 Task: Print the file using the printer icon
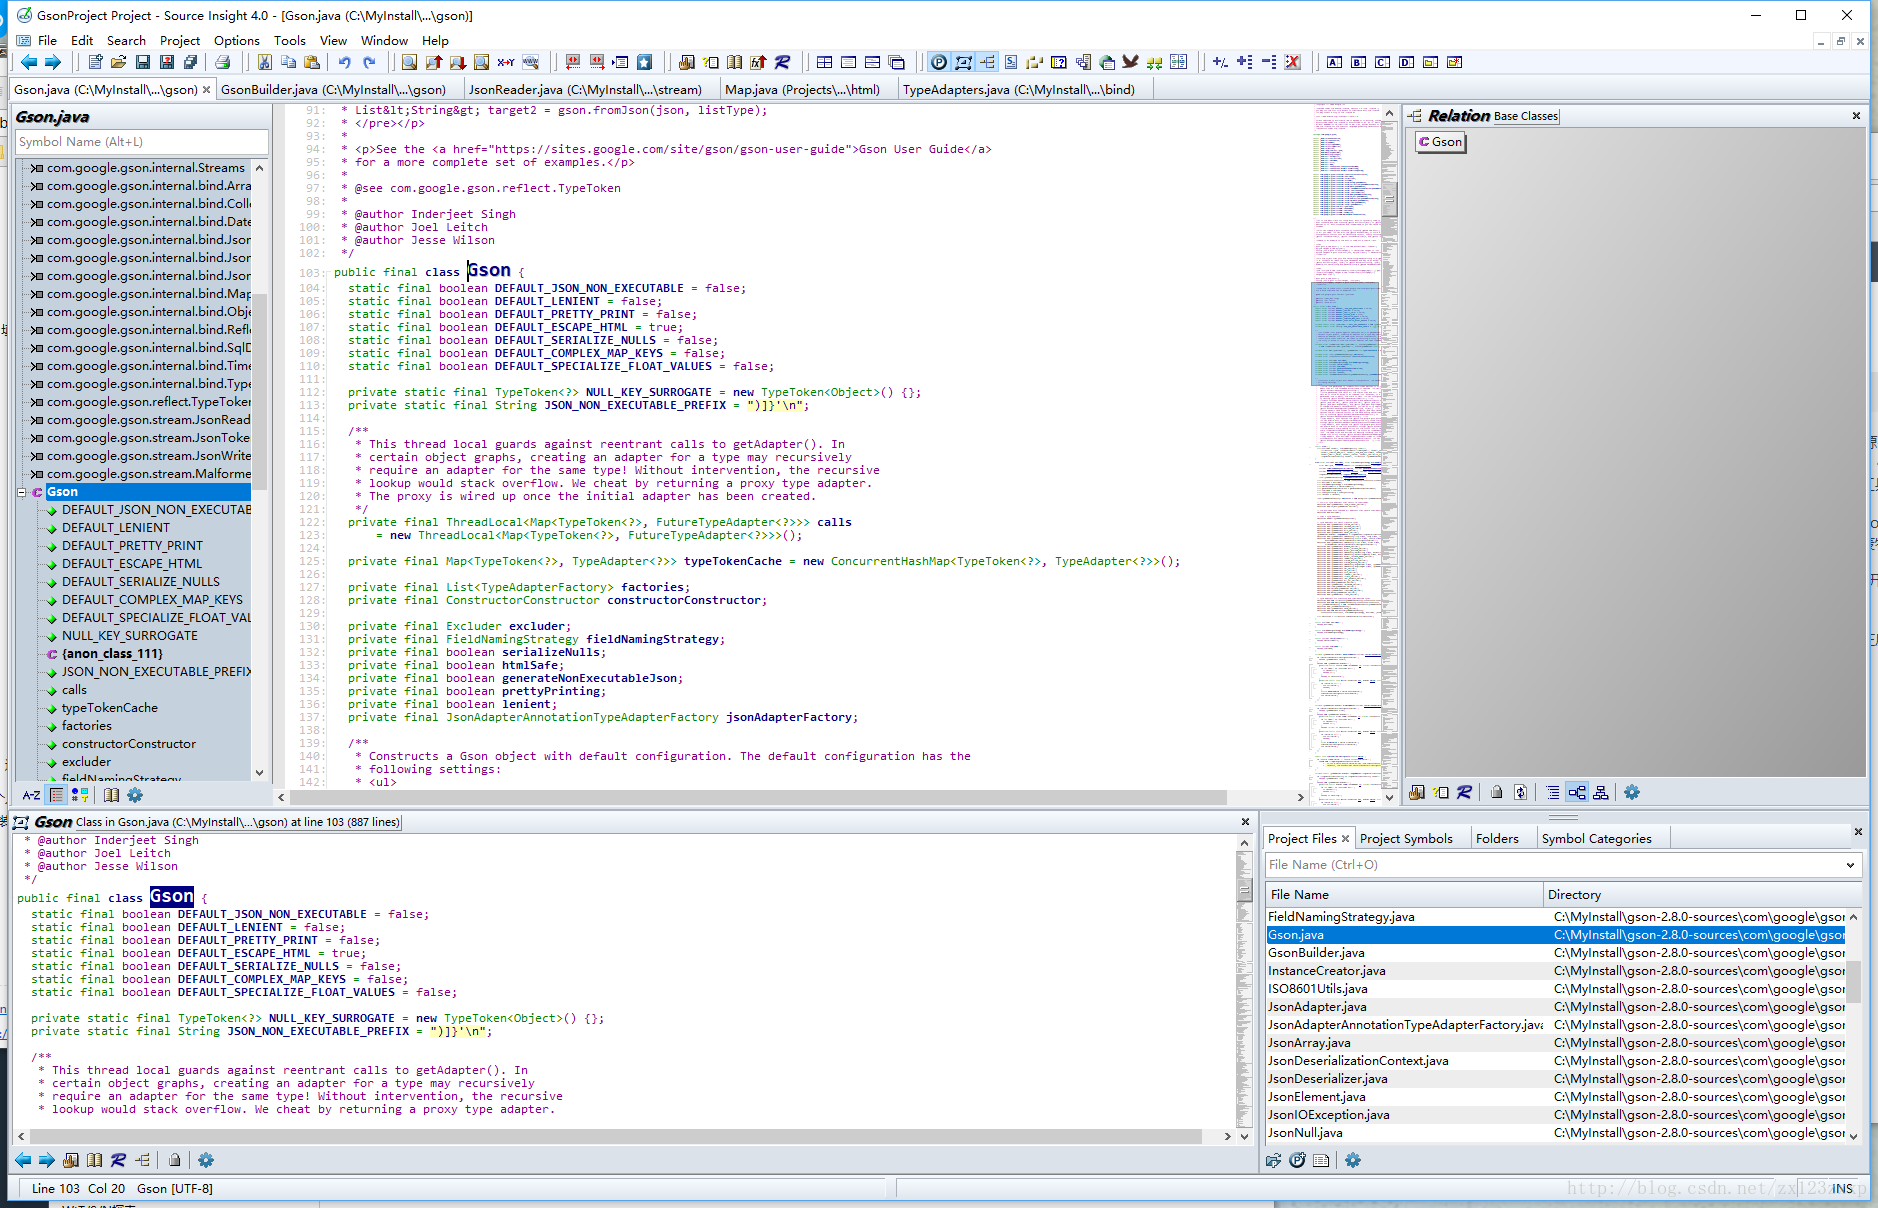[222, 62]
